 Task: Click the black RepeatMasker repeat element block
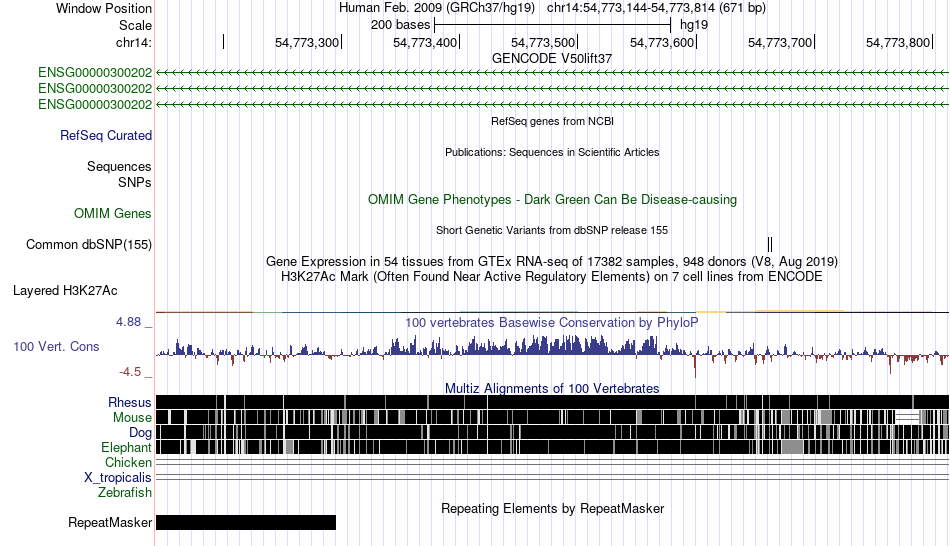pyautogui.click(x=246, y=522)
